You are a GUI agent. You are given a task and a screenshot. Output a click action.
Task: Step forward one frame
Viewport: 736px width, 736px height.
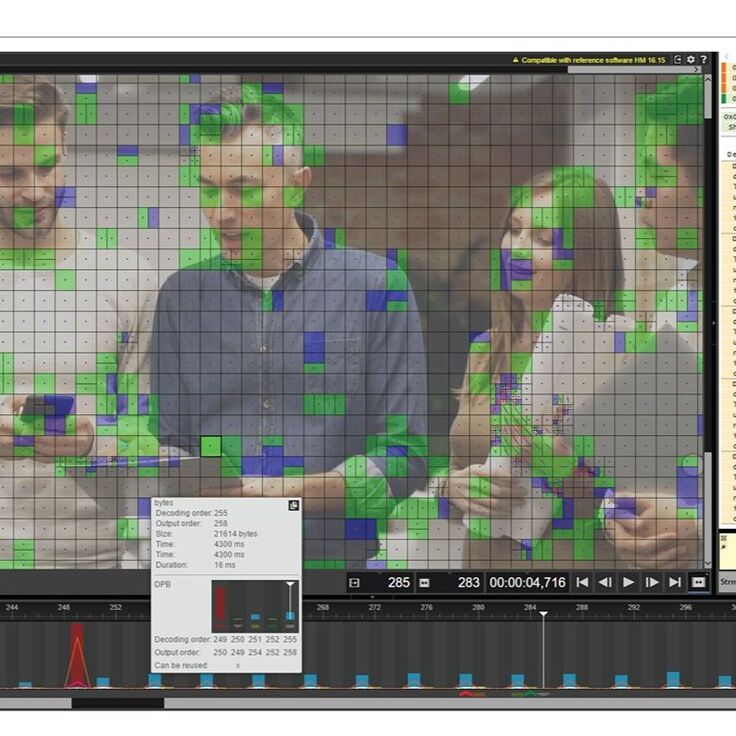pyautogui.click(x=652, y=583)
